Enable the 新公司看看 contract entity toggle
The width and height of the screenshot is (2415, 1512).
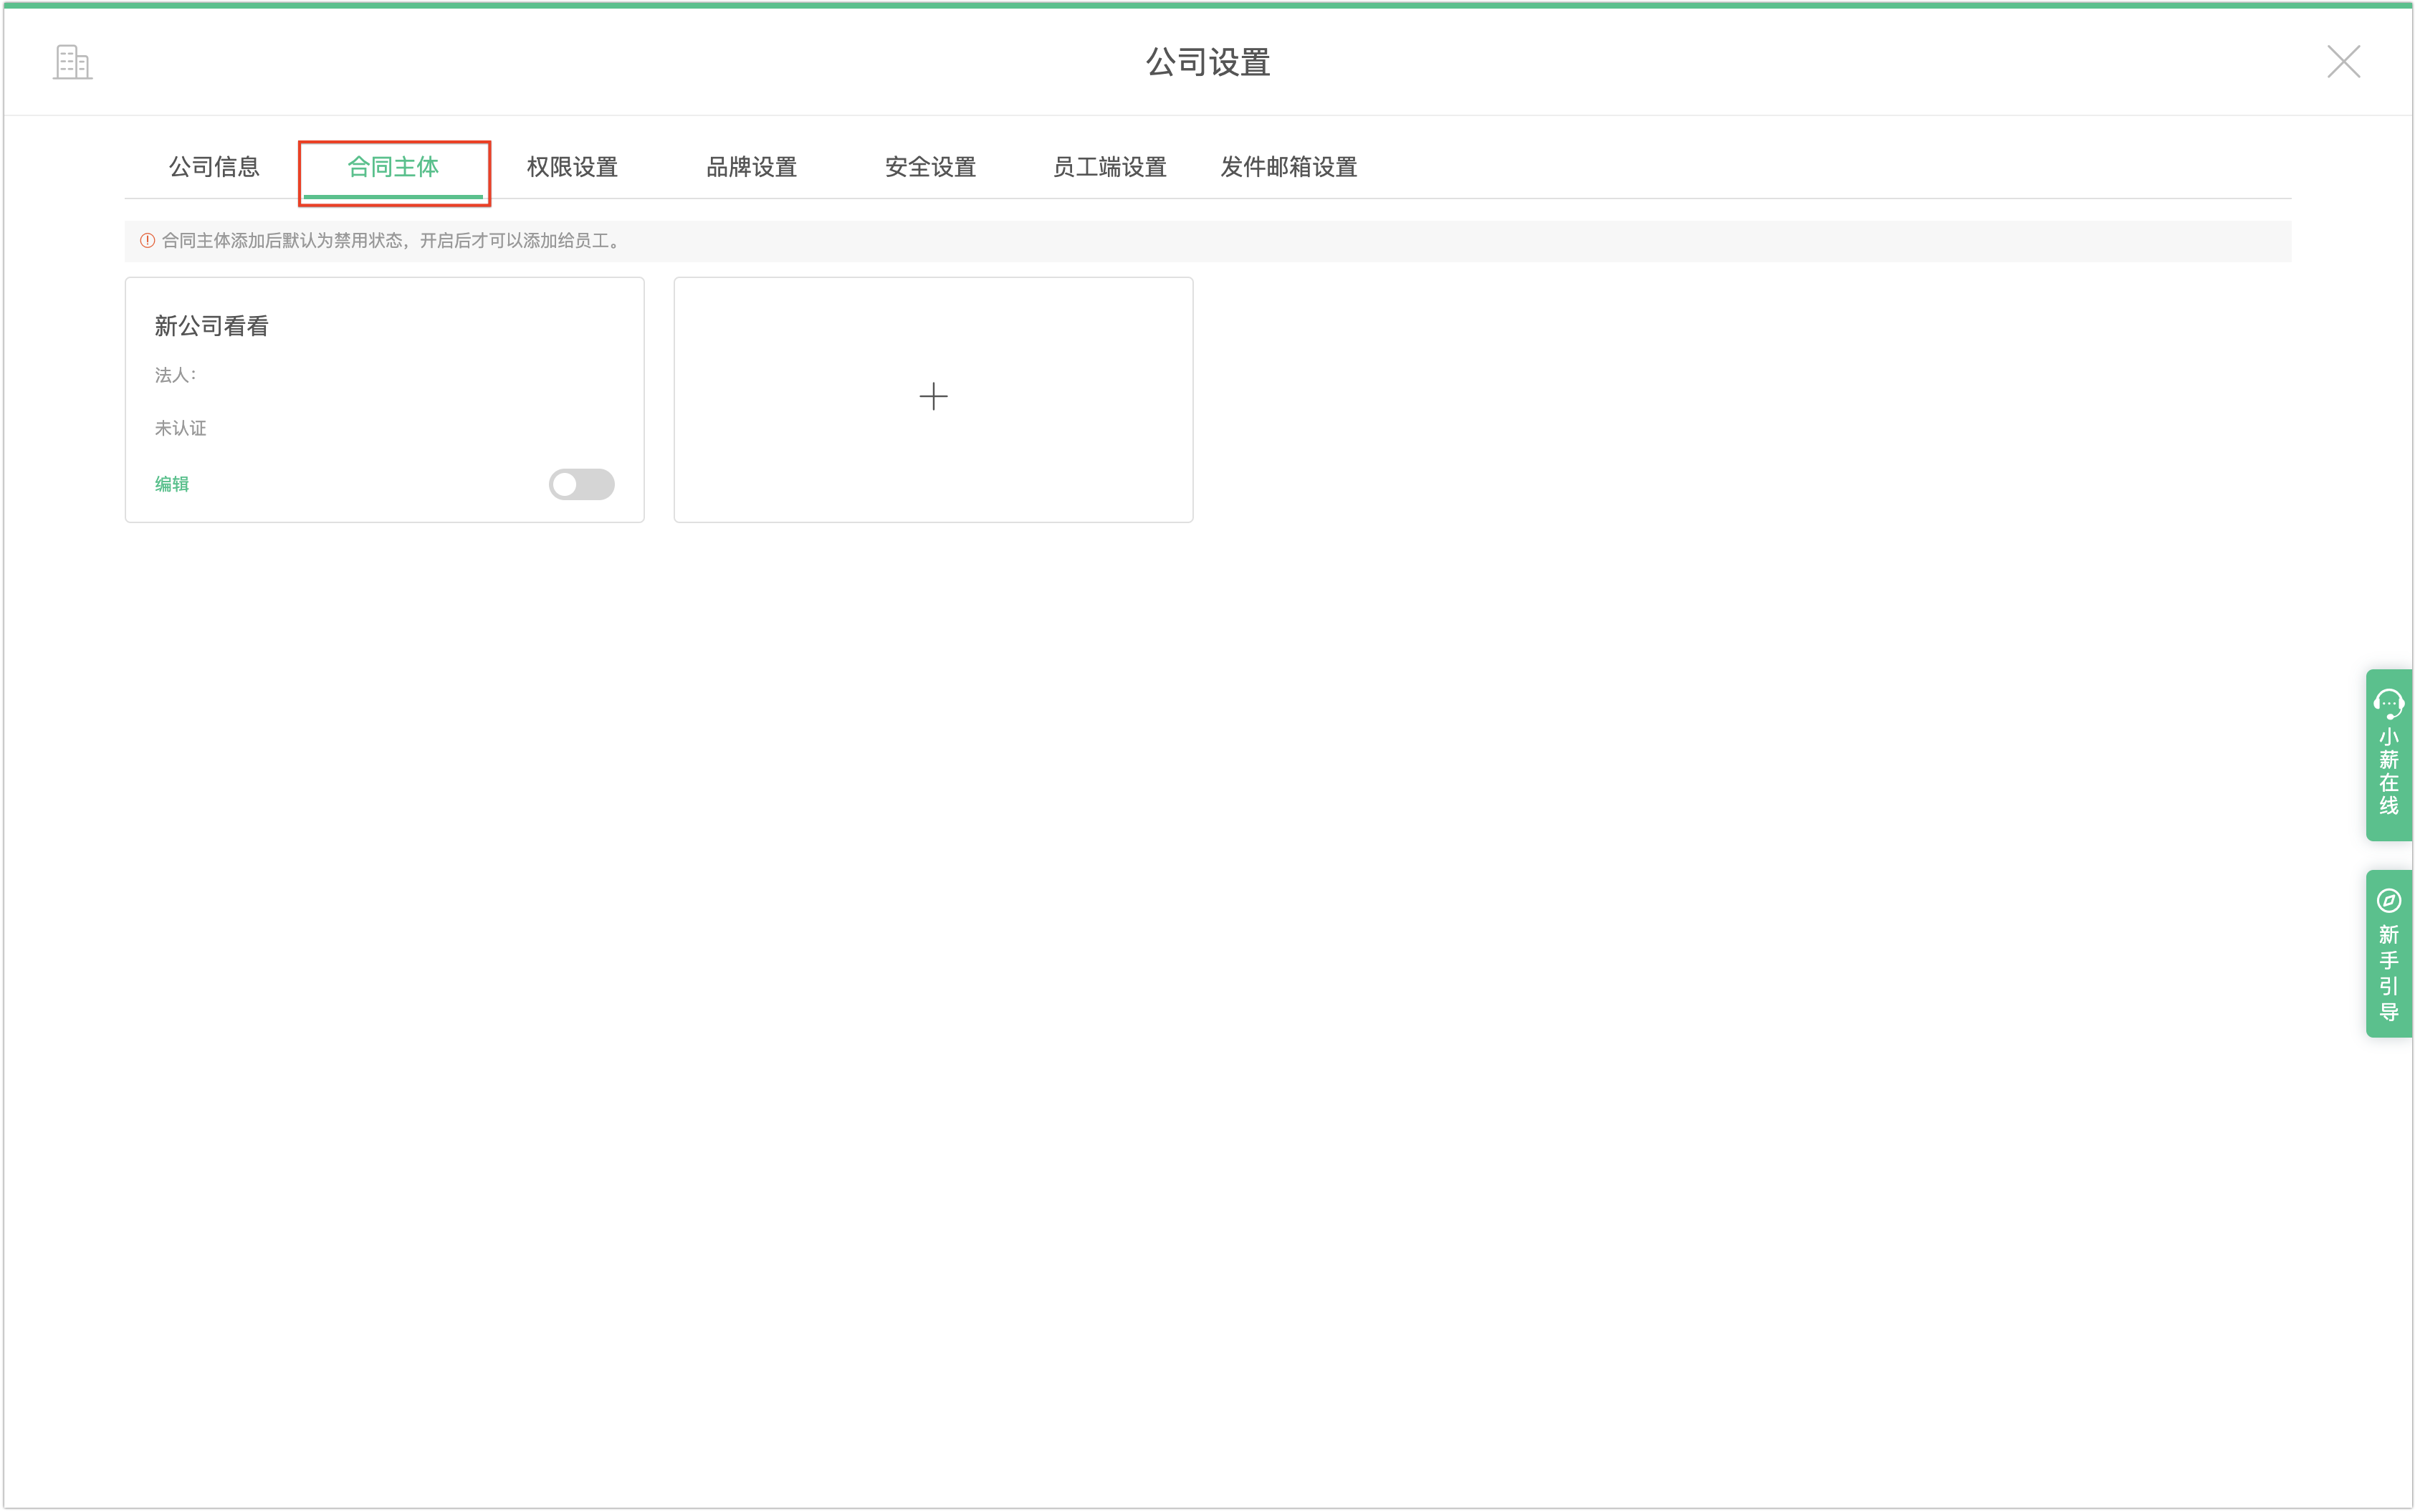pos(581,484)
